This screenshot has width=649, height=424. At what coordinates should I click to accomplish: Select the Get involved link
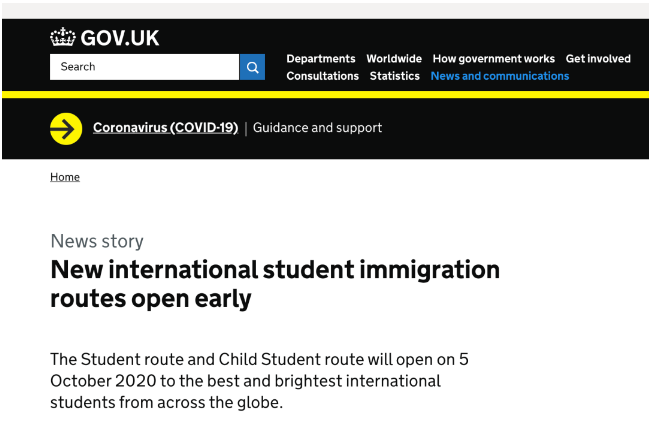598,59
